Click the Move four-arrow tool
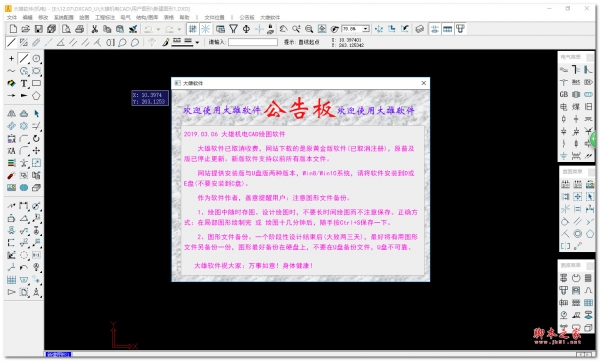 tap(36, 150)
